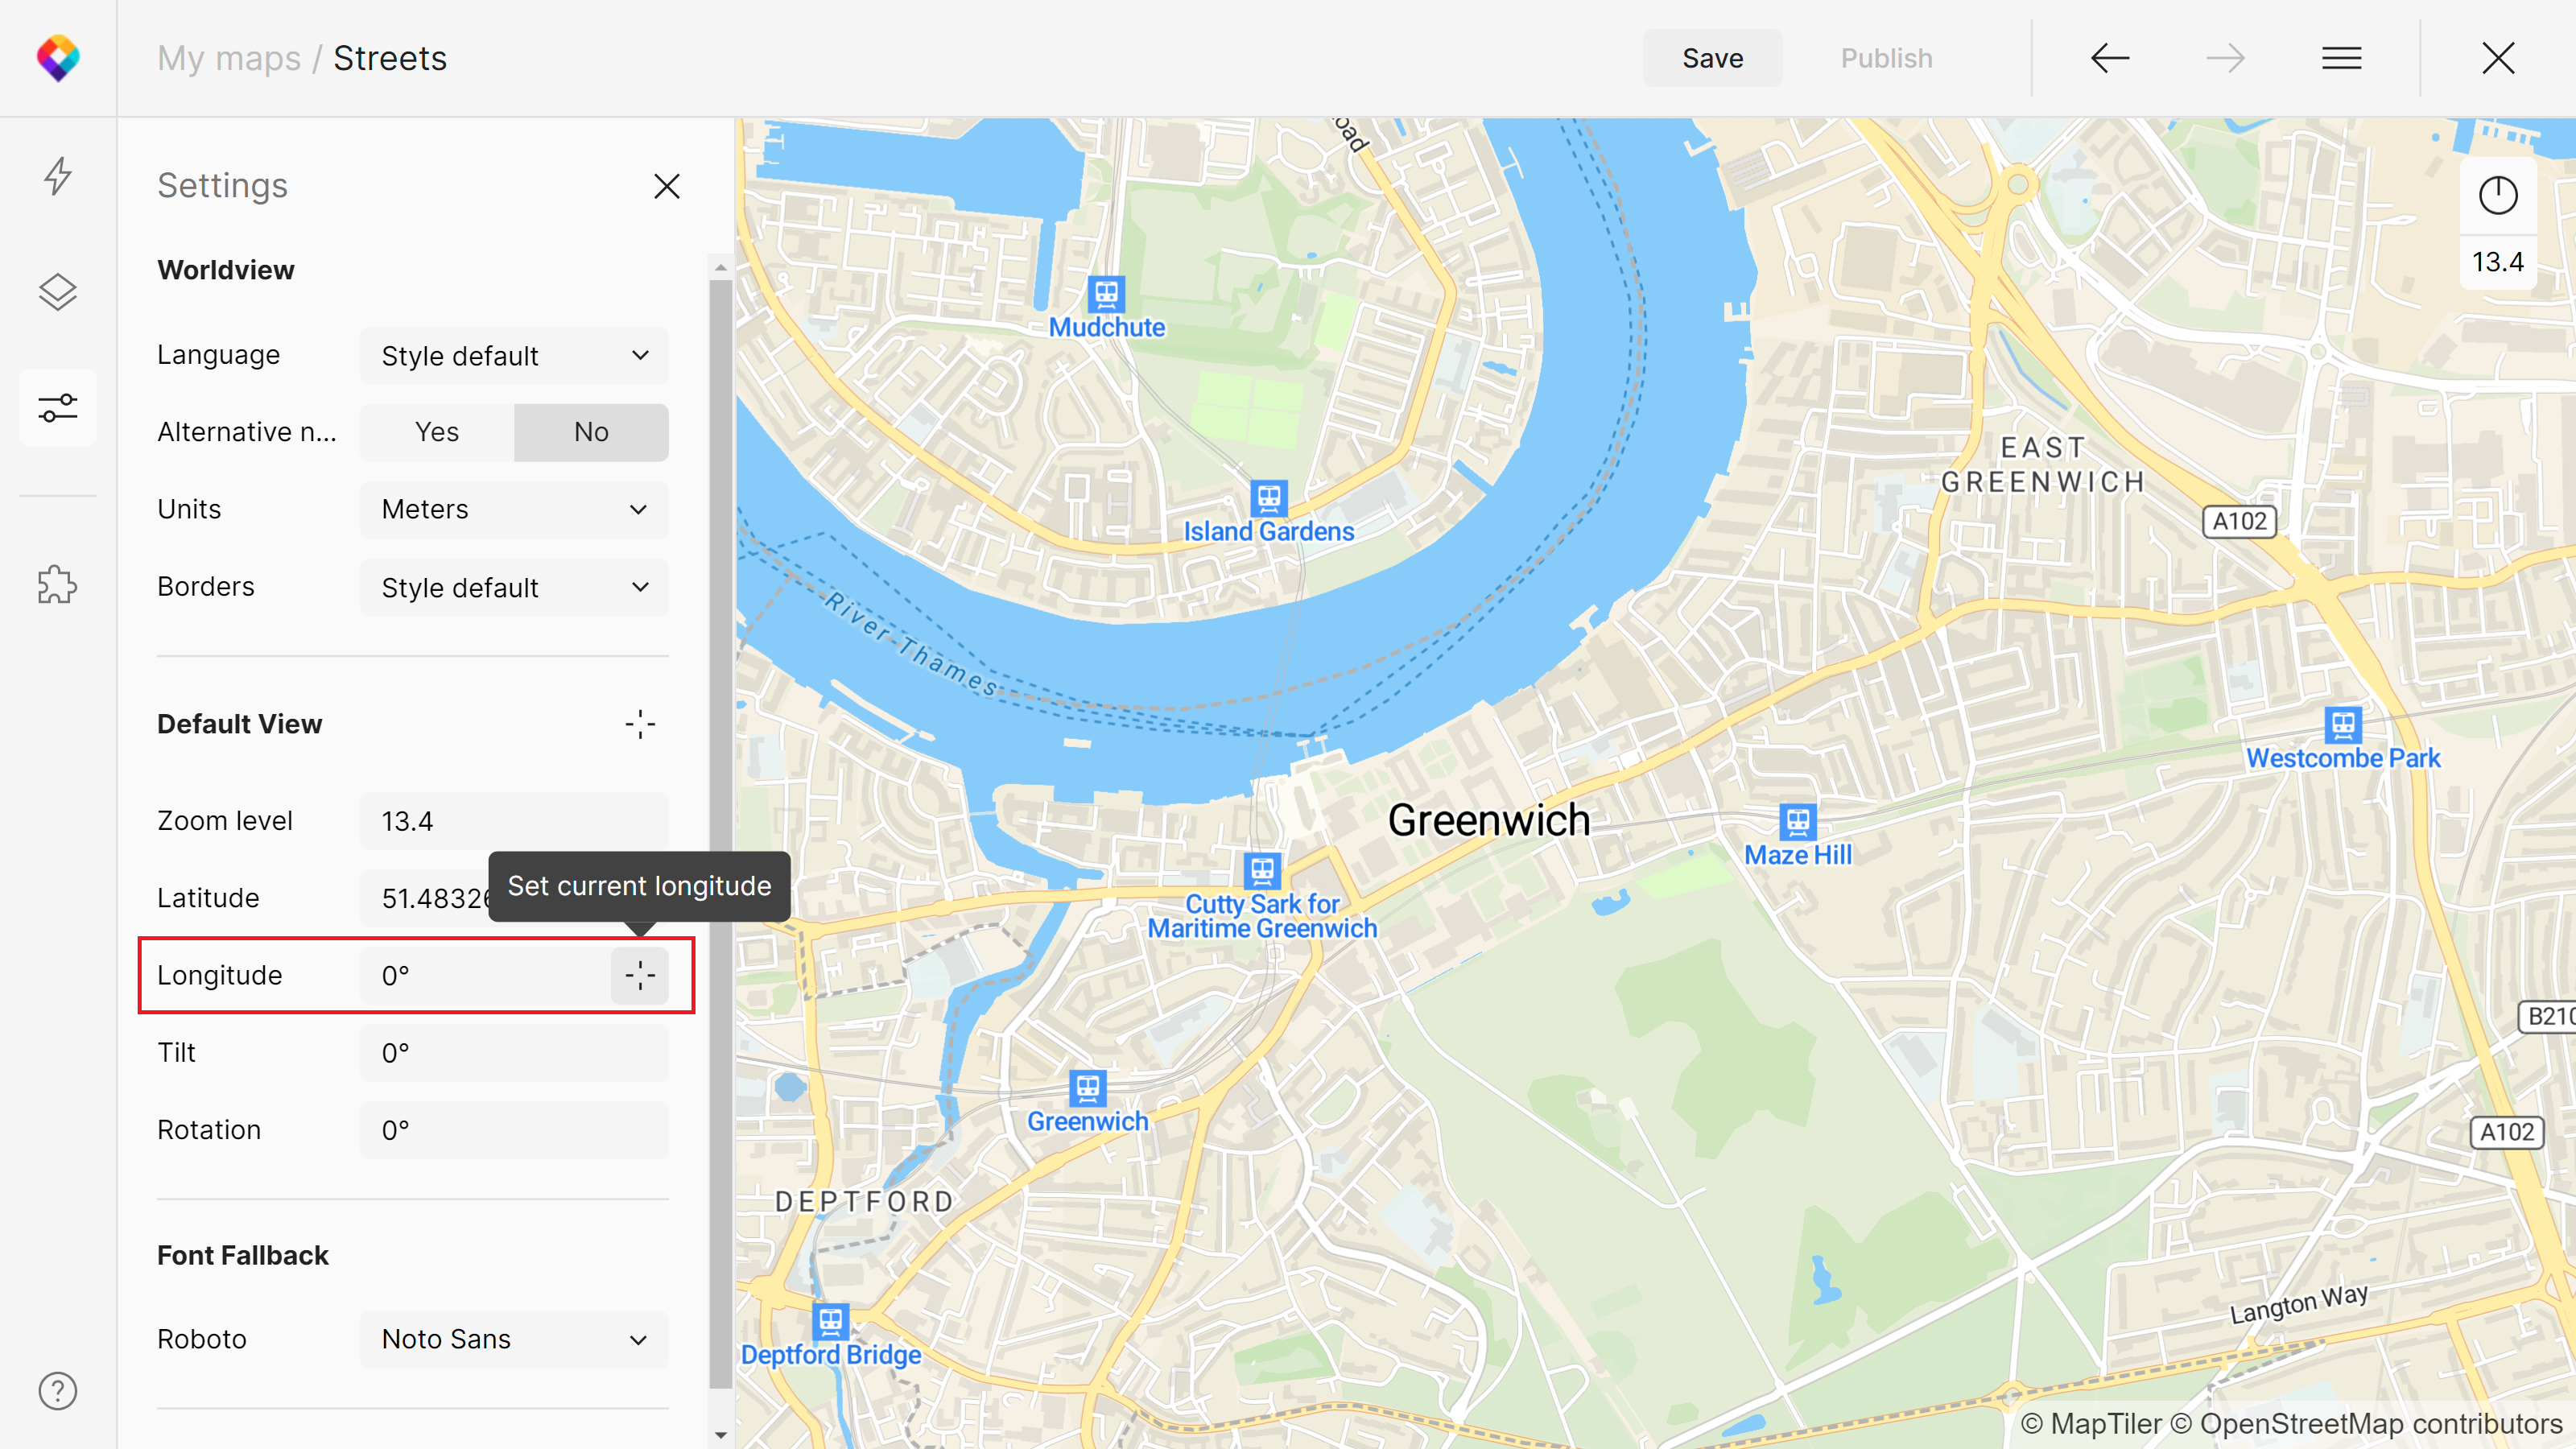
Task: Go to My maps breadcrumb link
Action: pos(229,58)
